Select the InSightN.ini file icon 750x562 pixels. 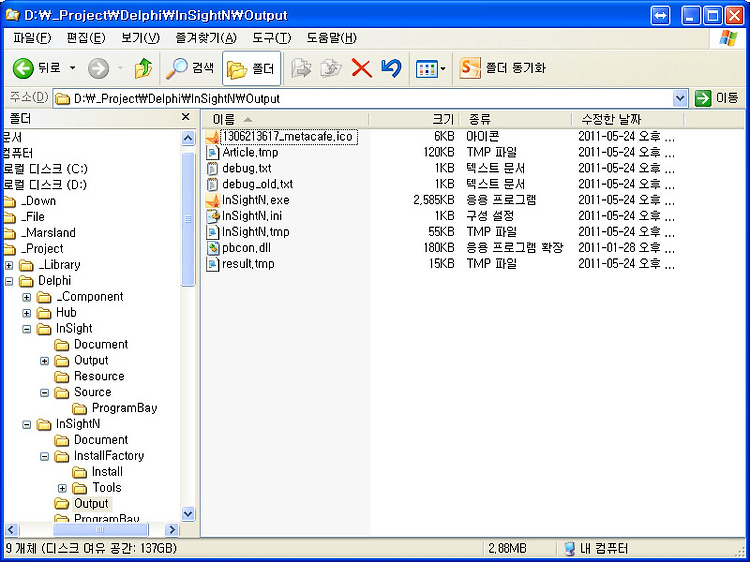click(212, 216)
